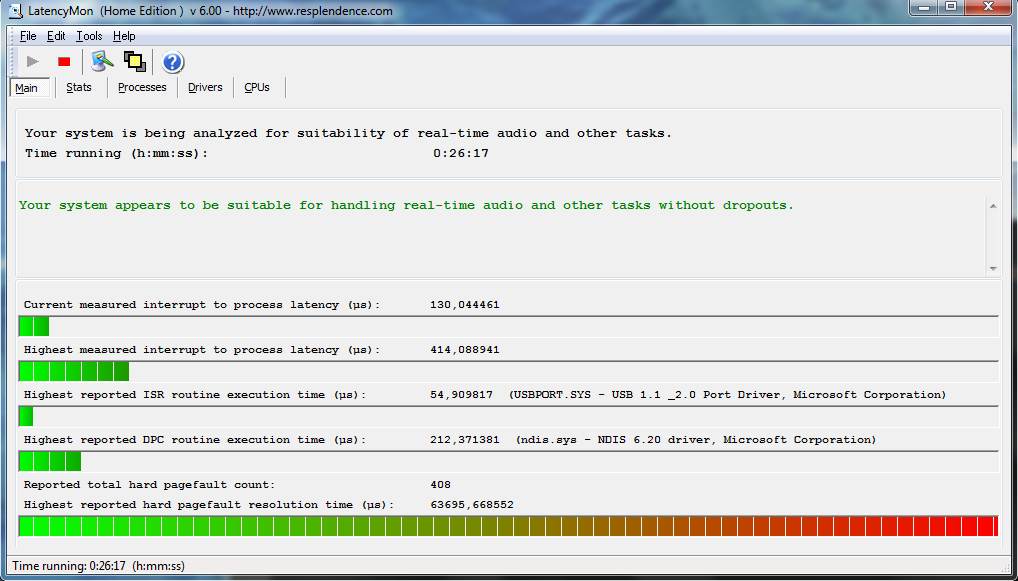Image resolution: width=1018 pixels, height=581 pixels.
Task: Click the message box scroll down arrow
Action: point(992,268)
